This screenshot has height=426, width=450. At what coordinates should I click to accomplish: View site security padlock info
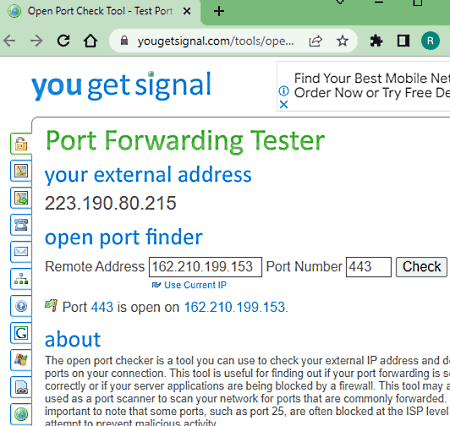pyautogui.click(x=124, y=41)
